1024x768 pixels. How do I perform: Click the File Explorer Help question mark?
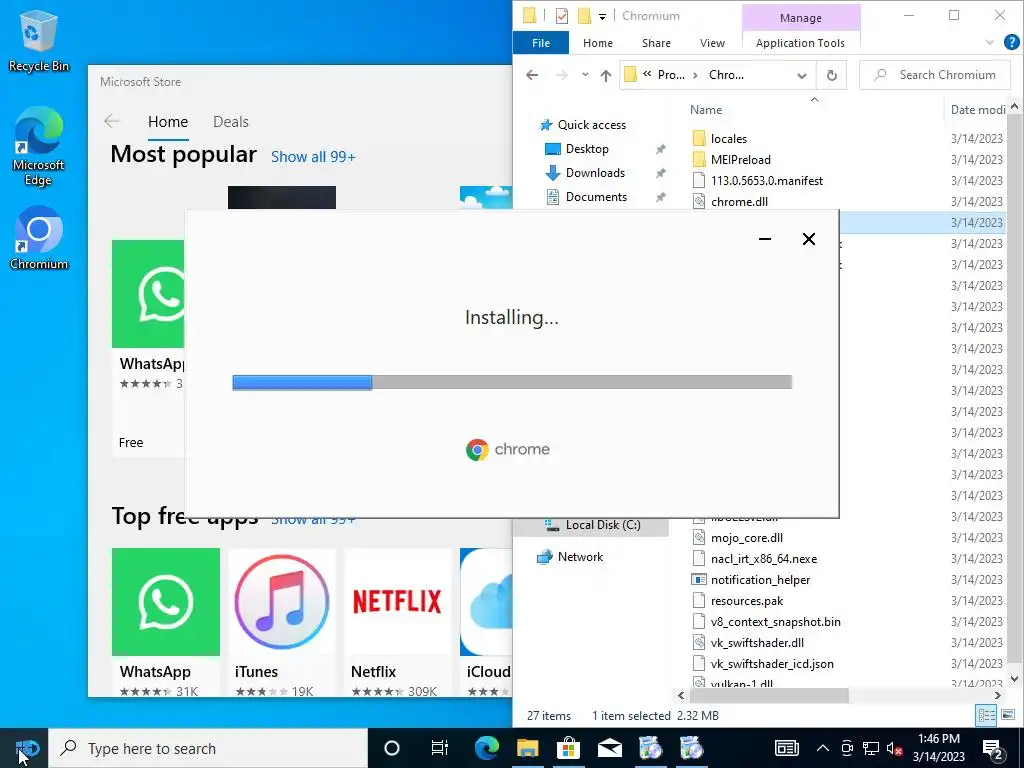point(1012,42)
